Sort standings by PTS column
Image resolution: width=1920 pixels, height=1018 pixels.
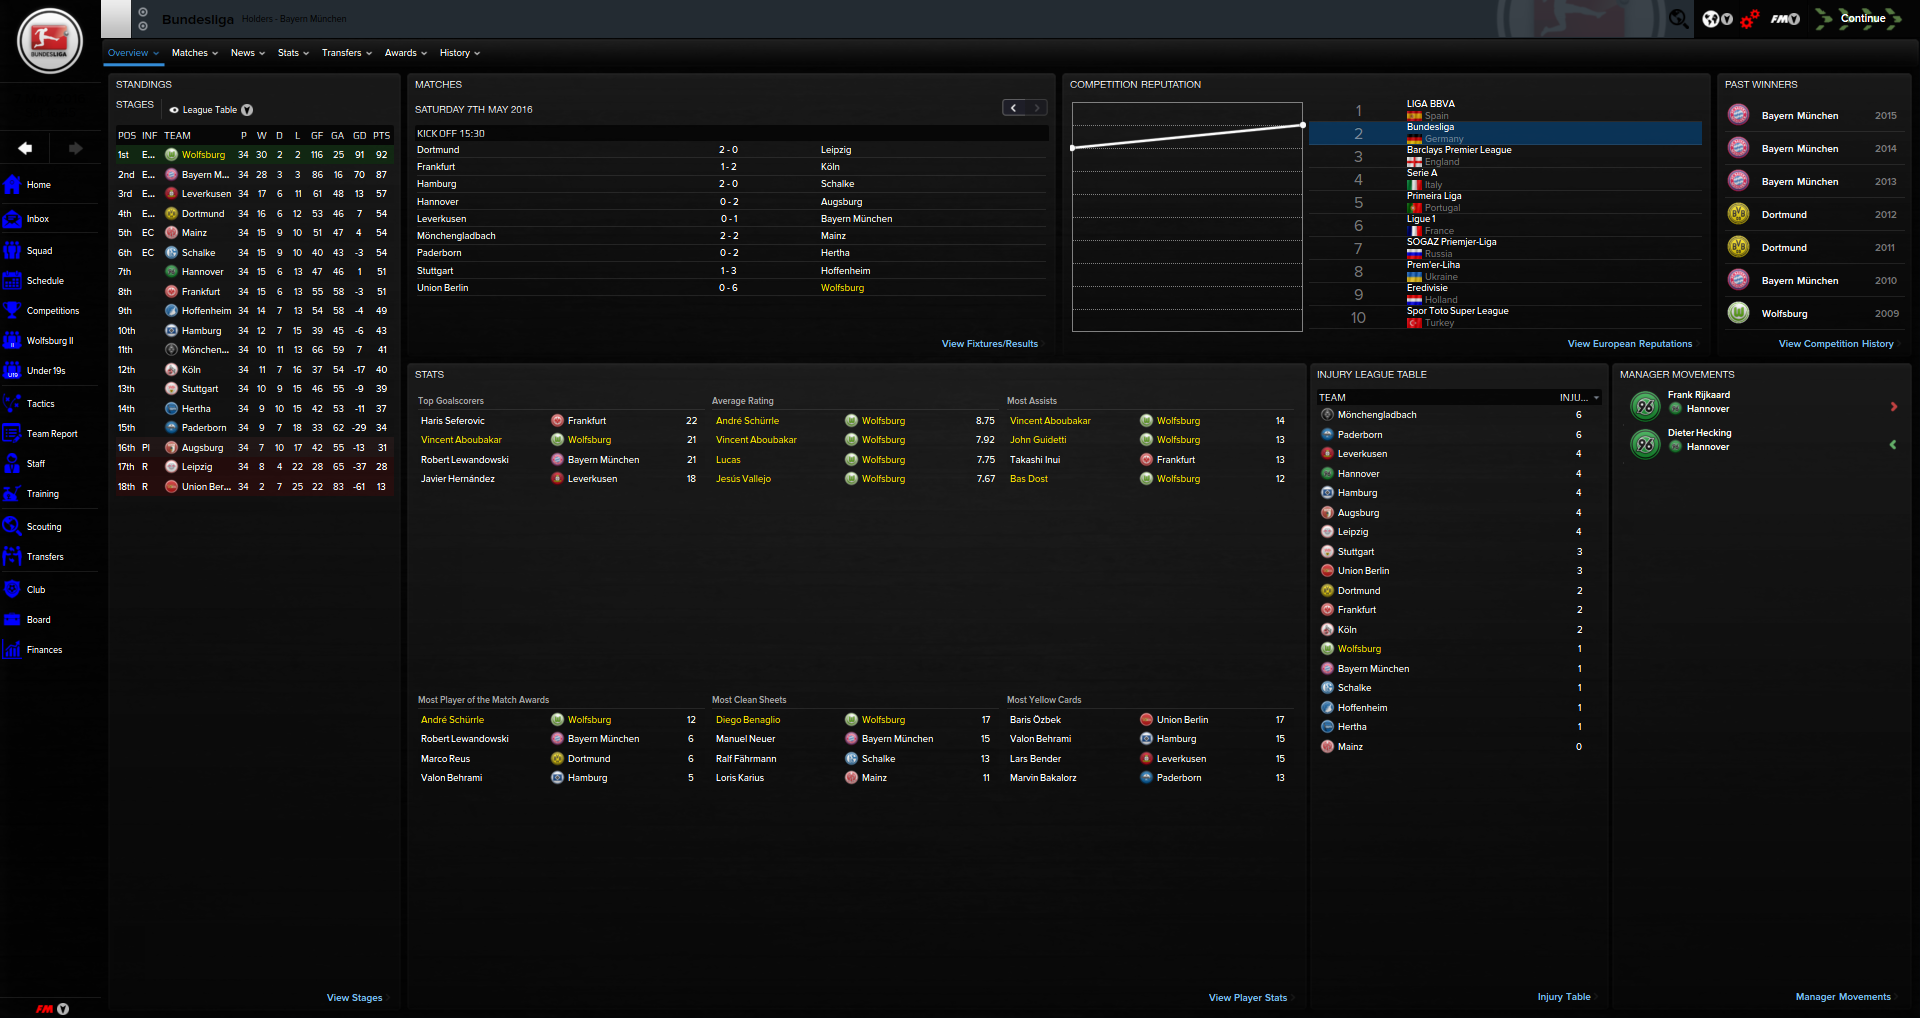tap(381, 136)
